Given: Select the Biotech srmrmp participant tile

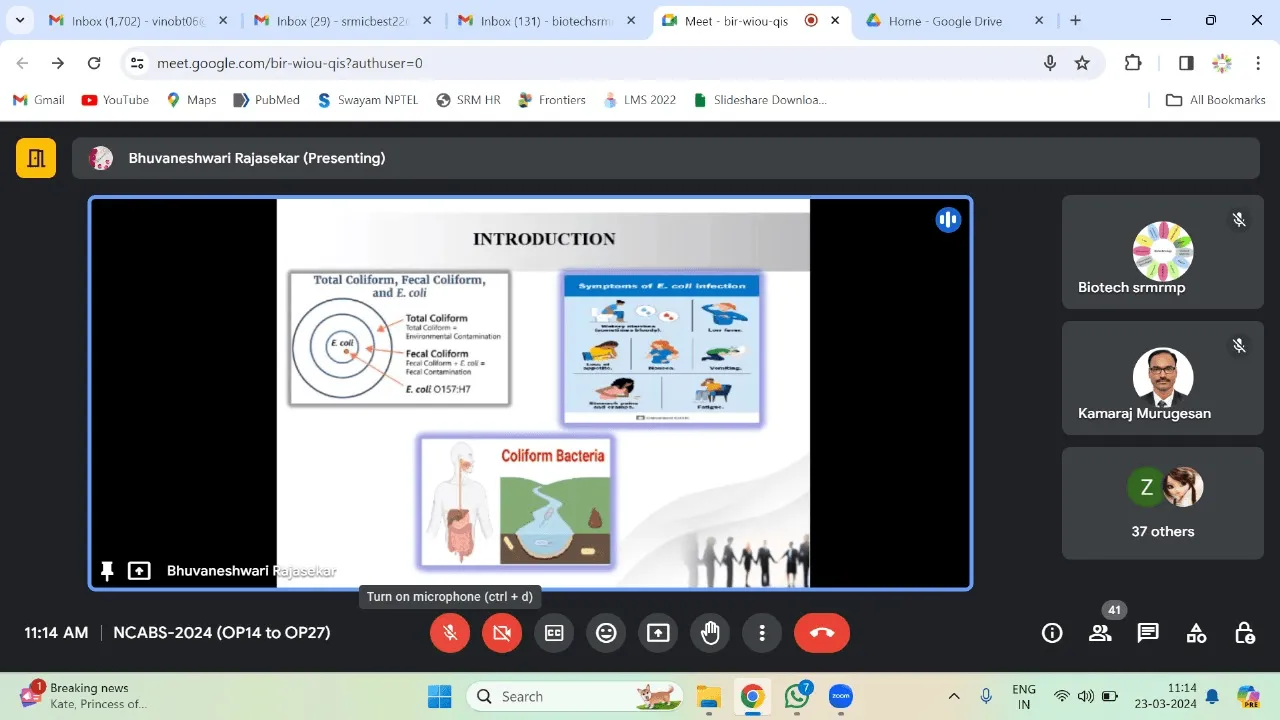Looking at the screenshot, I should coord(1163,252).
